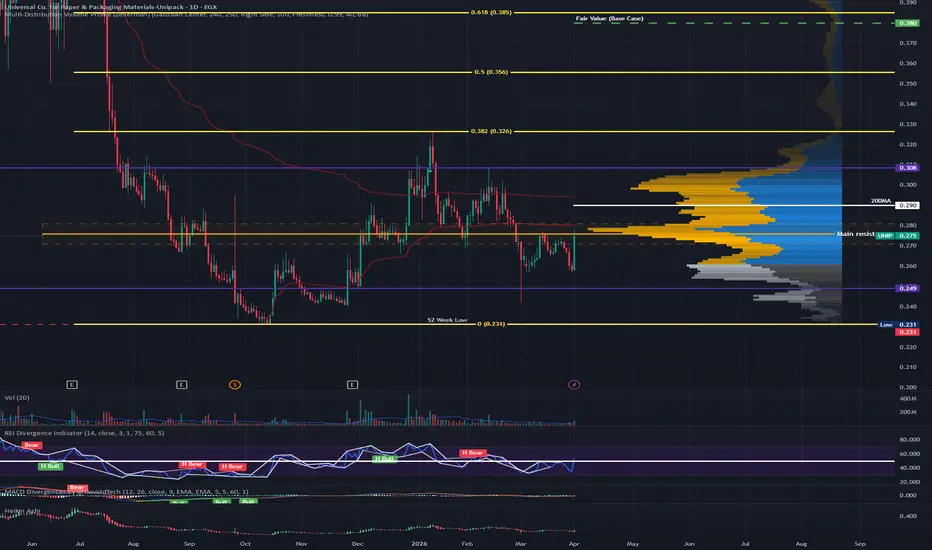Select the '0.5 (0.356)' Fibonacci label

click(491, 72)
